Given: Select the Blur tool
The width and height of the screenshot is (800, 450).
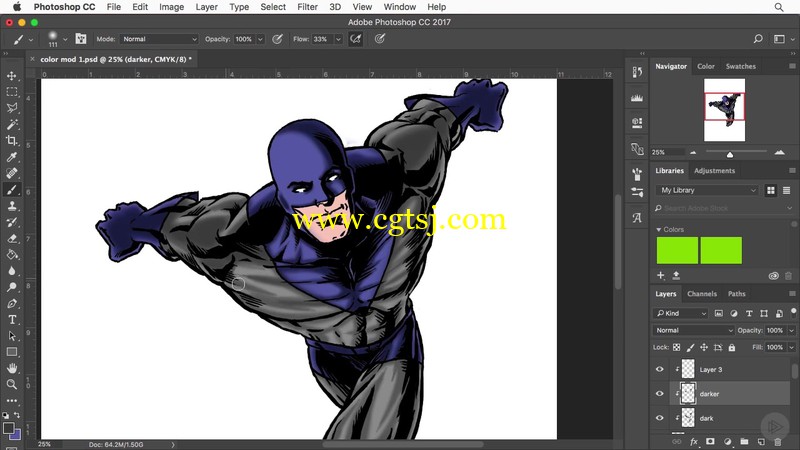Looking at the screenshot, I should [x=11, y=271].
